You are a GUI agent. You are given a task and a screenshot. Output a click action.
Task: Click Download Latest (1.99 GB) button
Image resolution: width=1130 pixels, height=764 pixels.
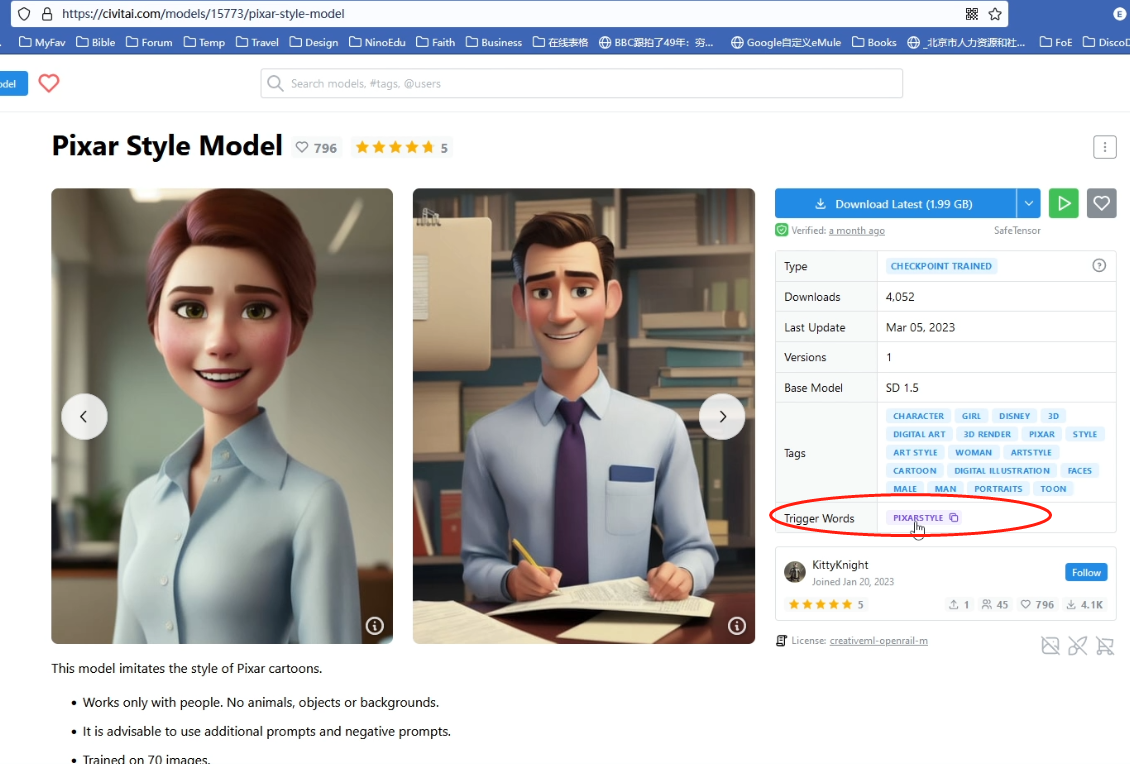pyautogui.click(x=895, y=203)
